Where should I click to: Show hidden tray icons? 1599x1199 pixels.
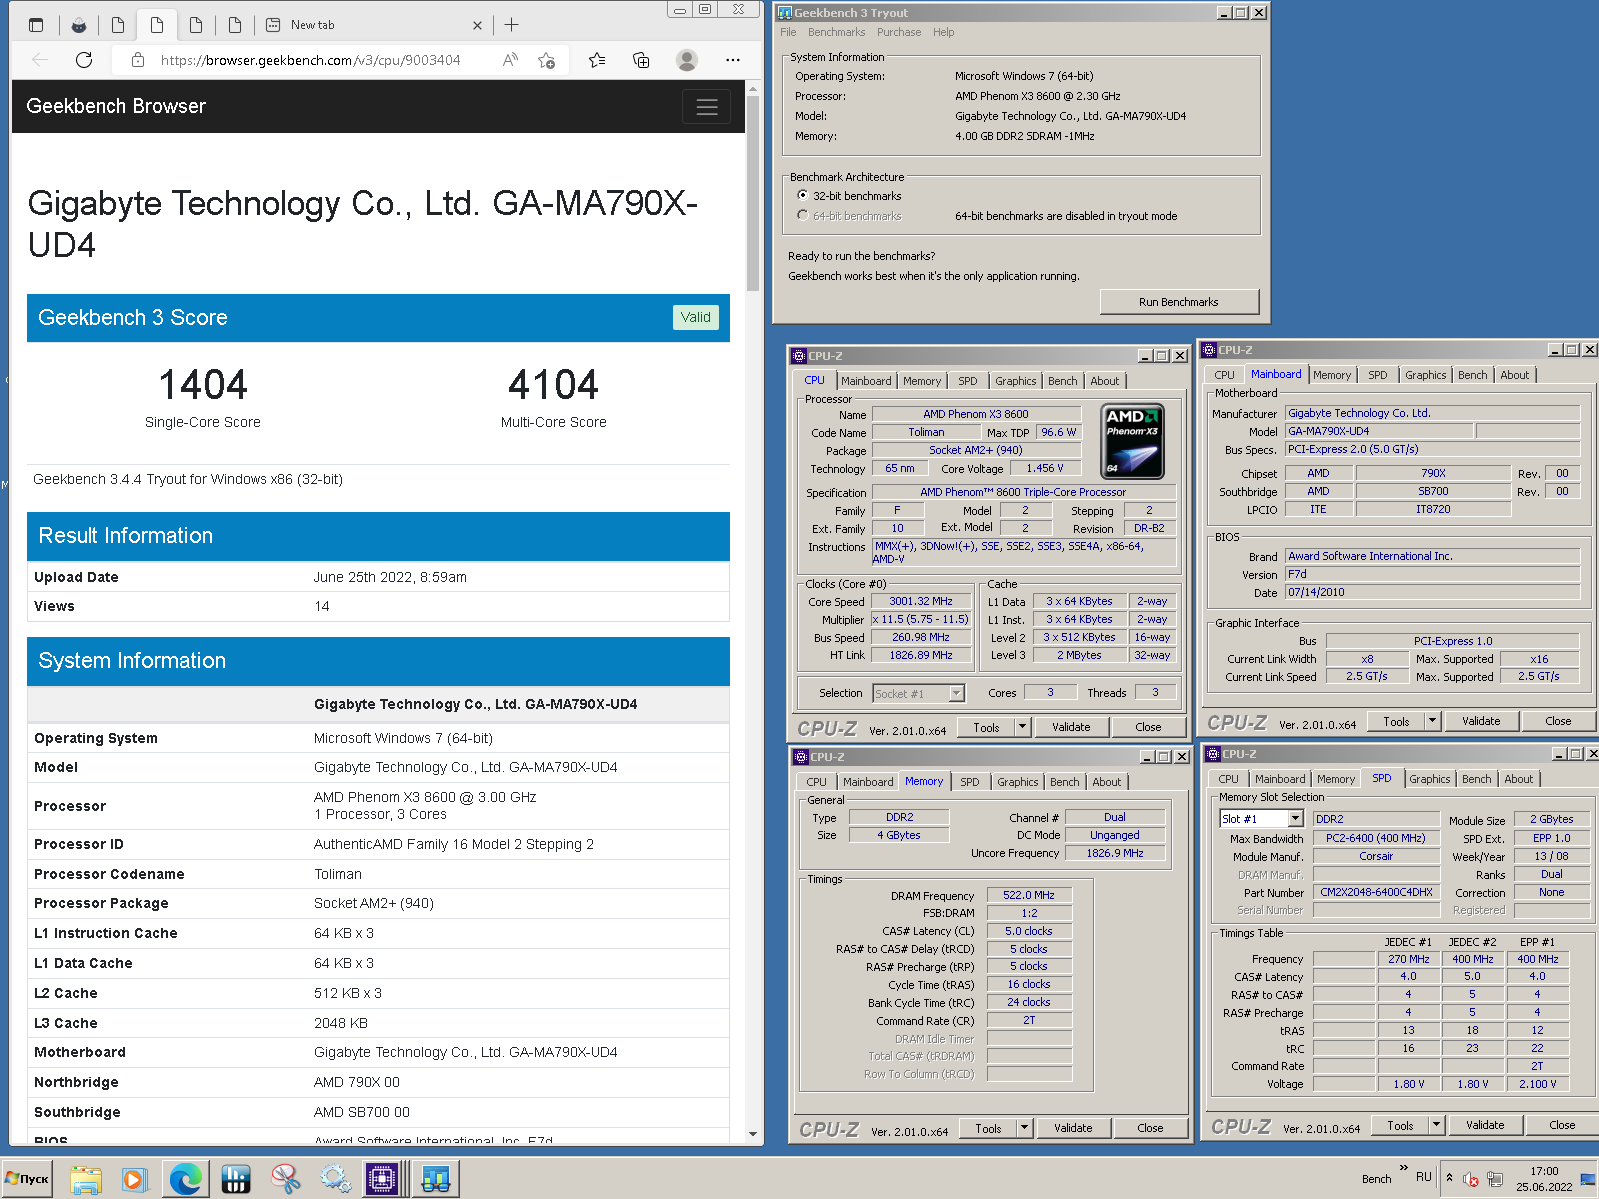[1449, 1178]
